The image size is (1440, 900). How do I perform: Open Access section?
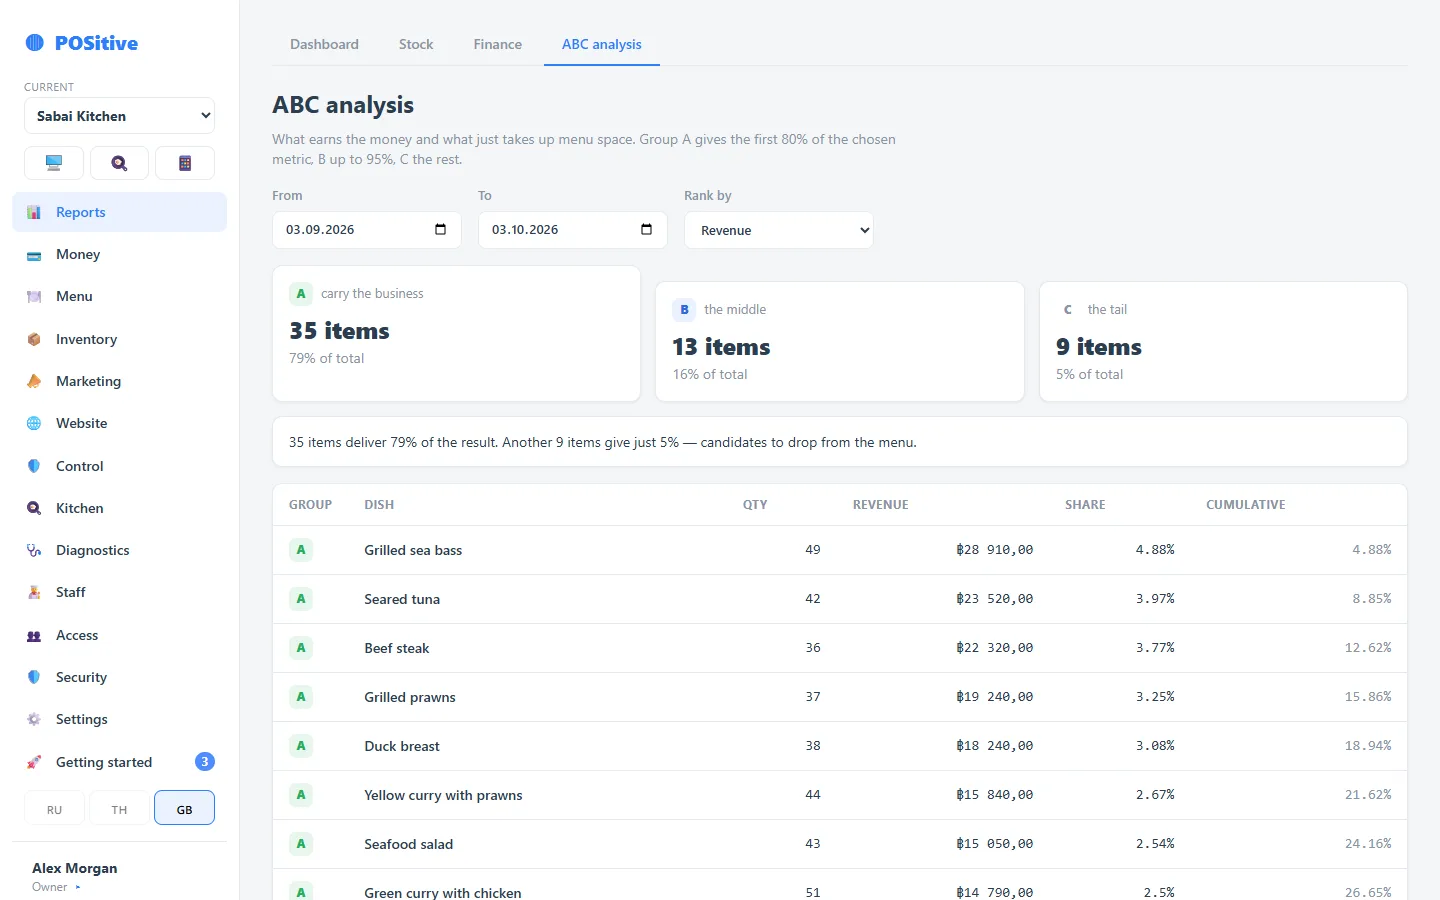point(119,635)
